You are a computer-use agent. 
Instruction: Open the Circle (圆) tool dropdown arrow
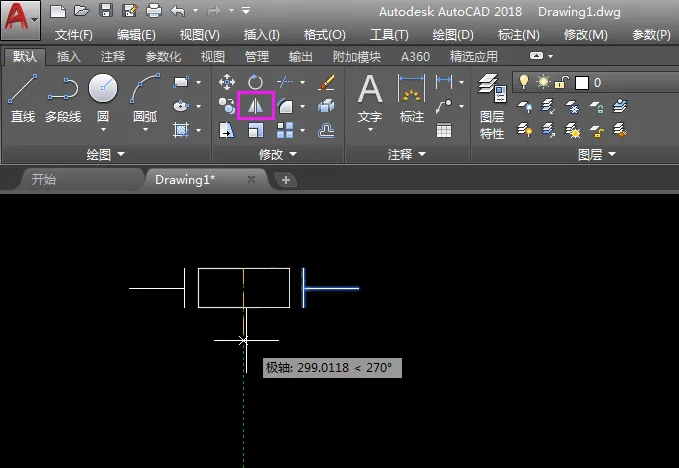103,129
